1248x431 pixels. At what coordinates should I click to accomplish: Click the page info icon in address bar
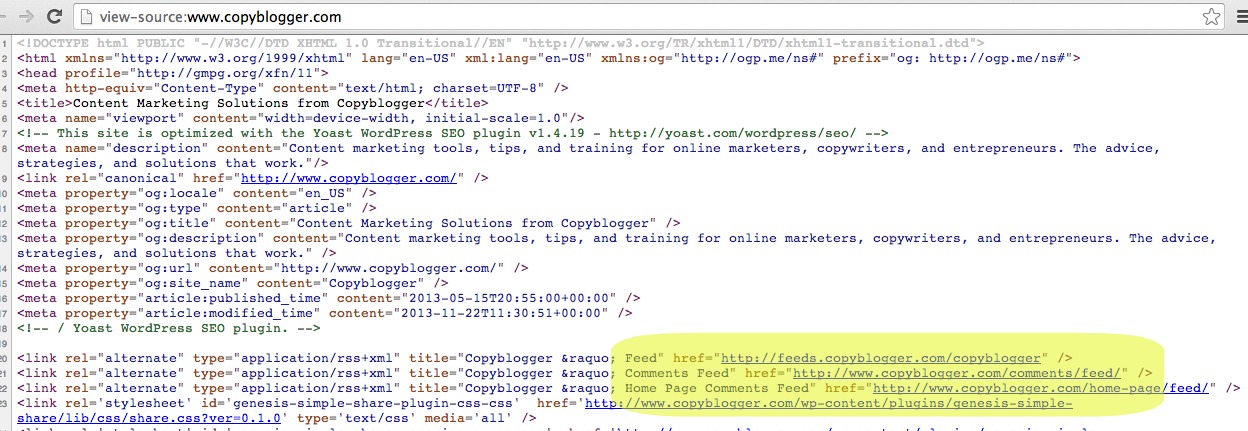point(88,17)
